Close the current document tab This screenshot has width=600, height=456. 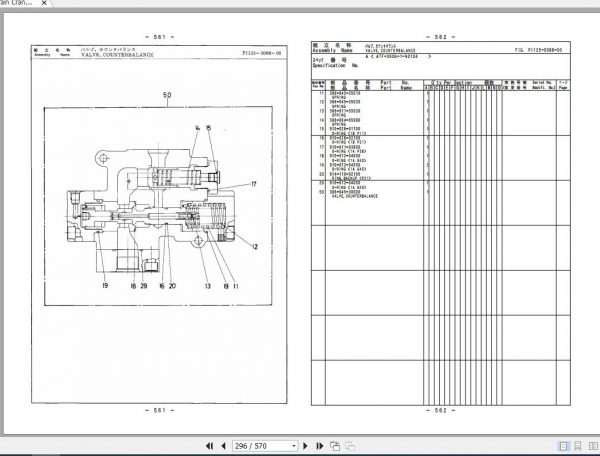pyautogui.click(x=44, y=3)
